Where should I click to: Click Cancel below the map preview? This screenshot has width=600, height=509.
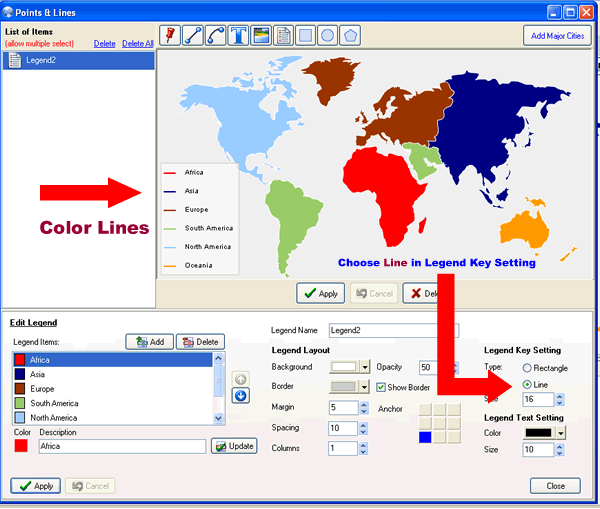pos(374,294)
